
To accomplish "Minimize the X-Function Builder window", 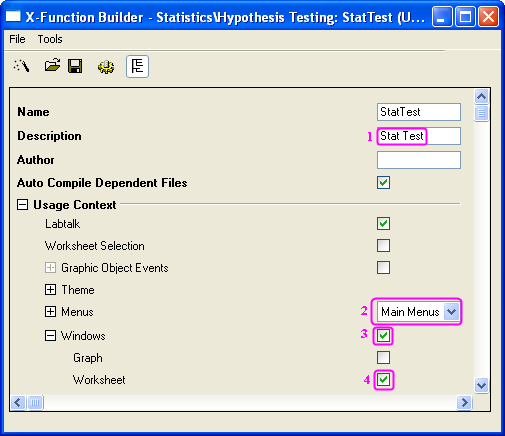I will click(442, 17).
